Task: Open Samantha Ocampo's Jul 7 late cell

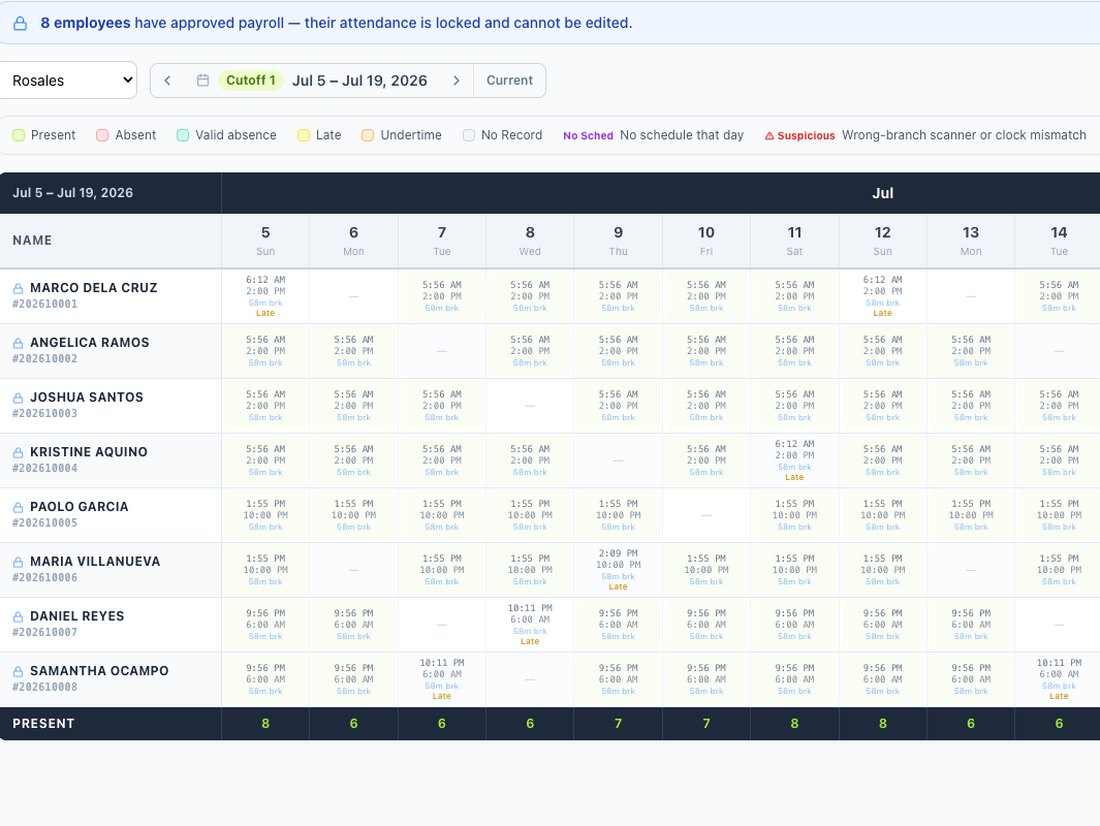Action: point(442,679)
